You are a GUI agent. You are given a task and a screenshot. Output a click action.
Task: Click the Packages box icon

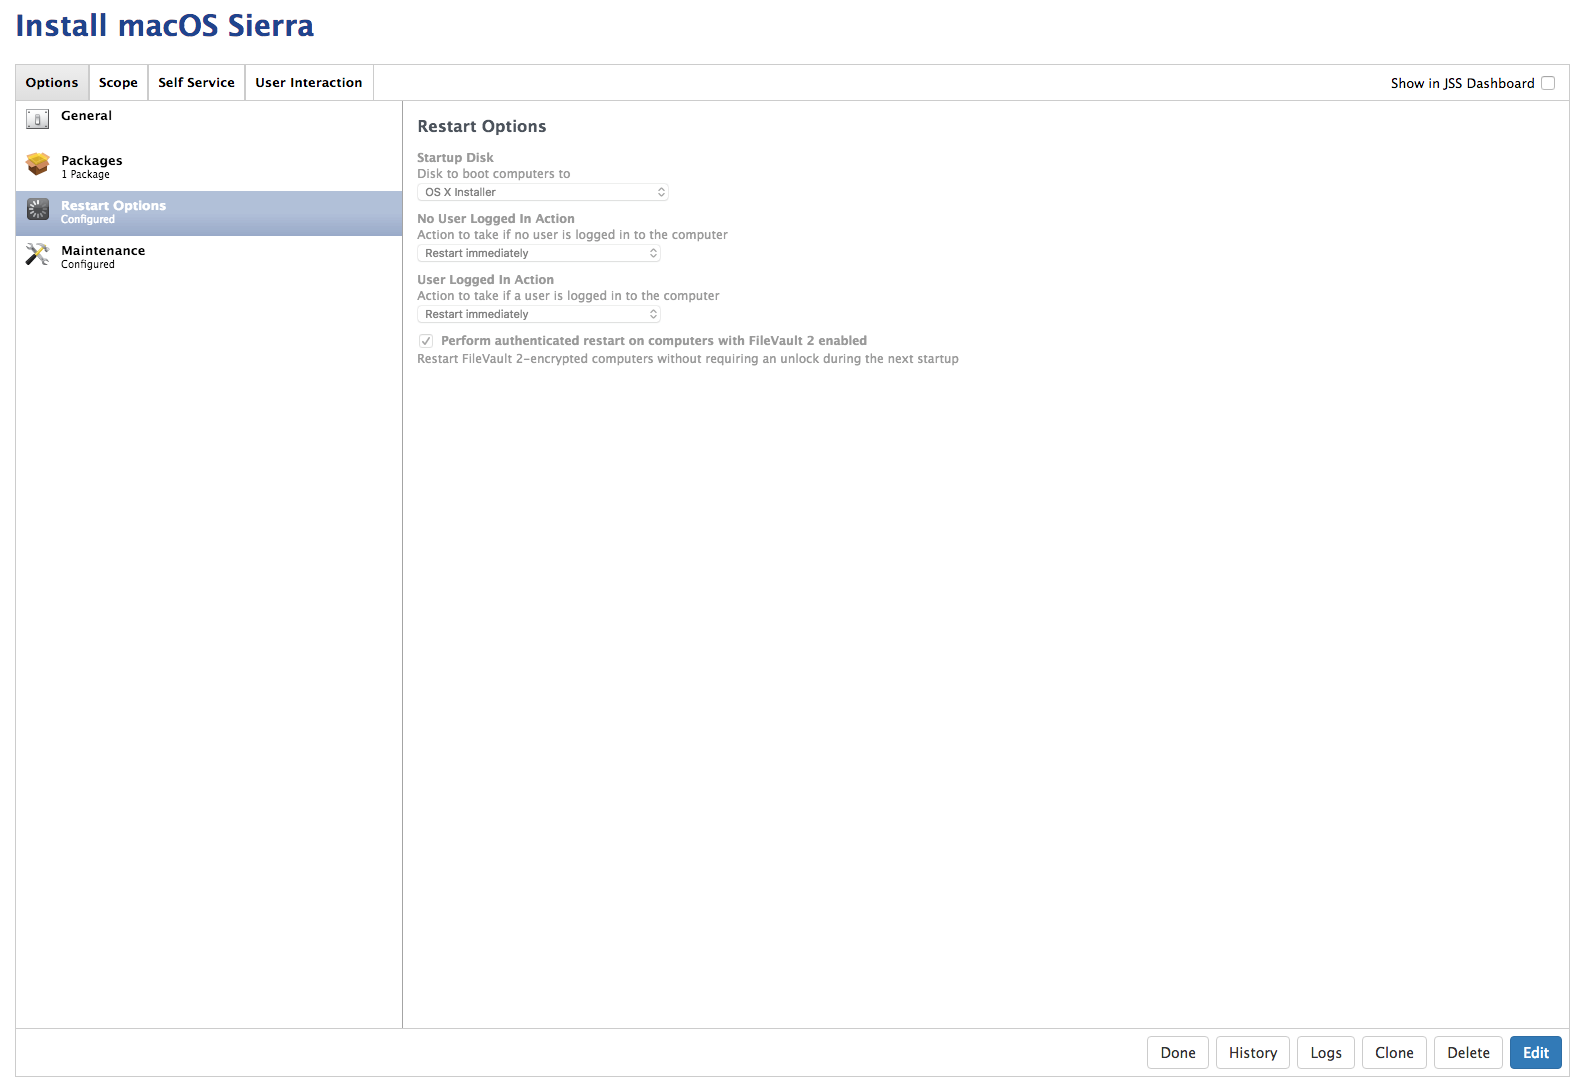coord(37,164)
